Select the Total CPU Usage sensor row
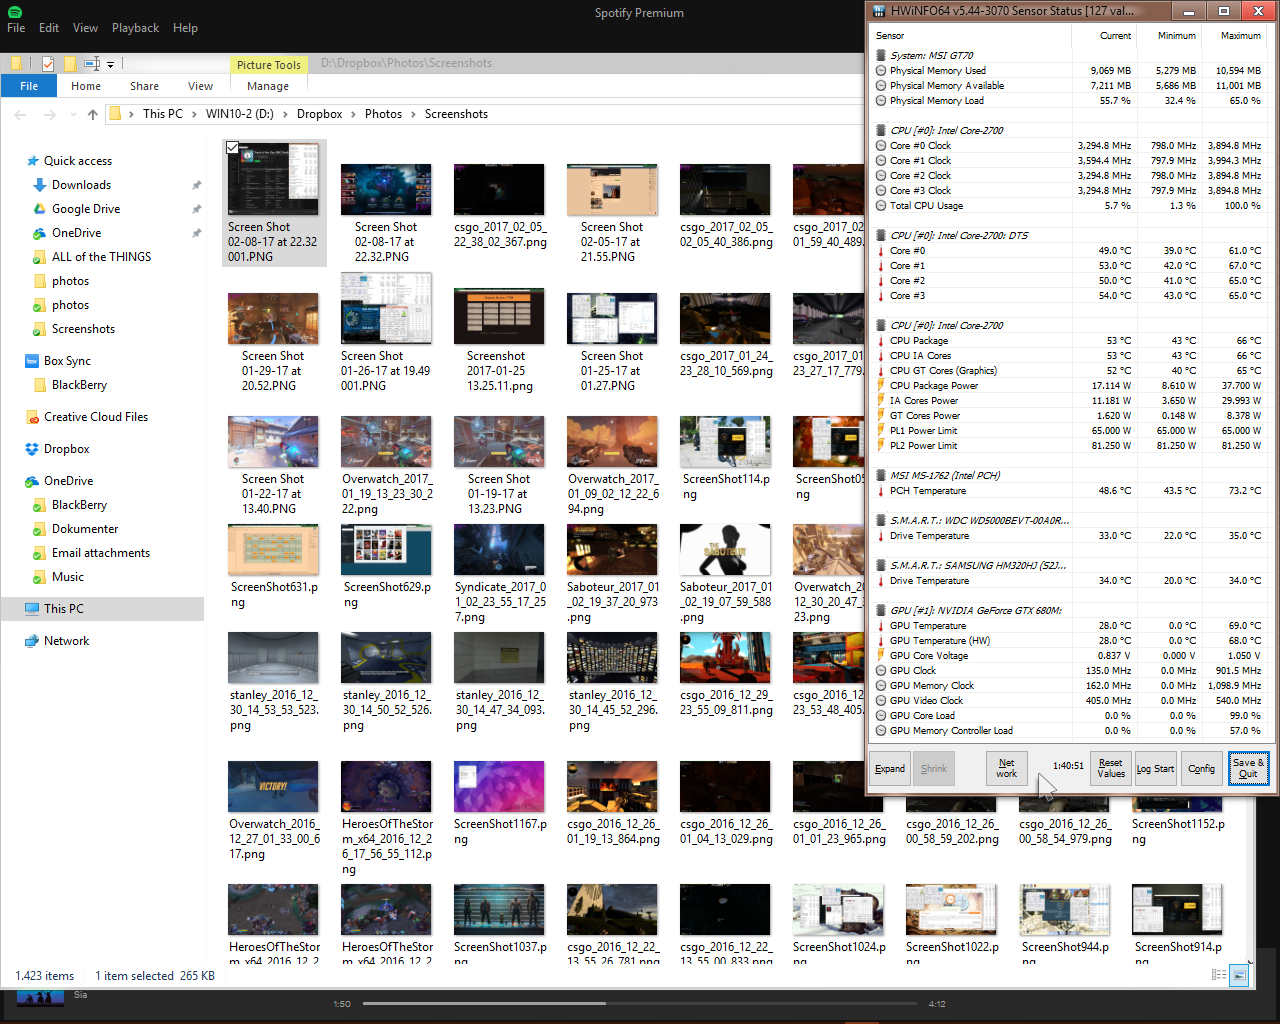This screenshot has height=1024, width=1280. (1069, 206)
